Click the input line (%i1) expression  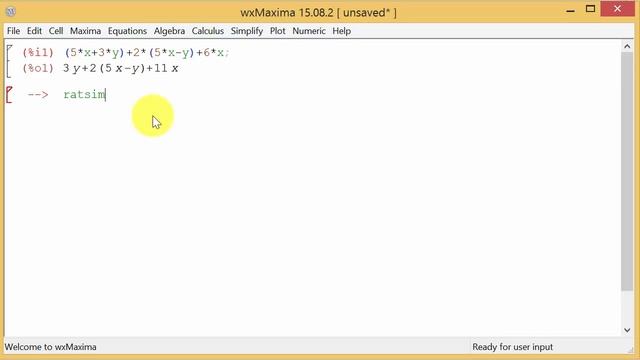click(x=147, y=53)
